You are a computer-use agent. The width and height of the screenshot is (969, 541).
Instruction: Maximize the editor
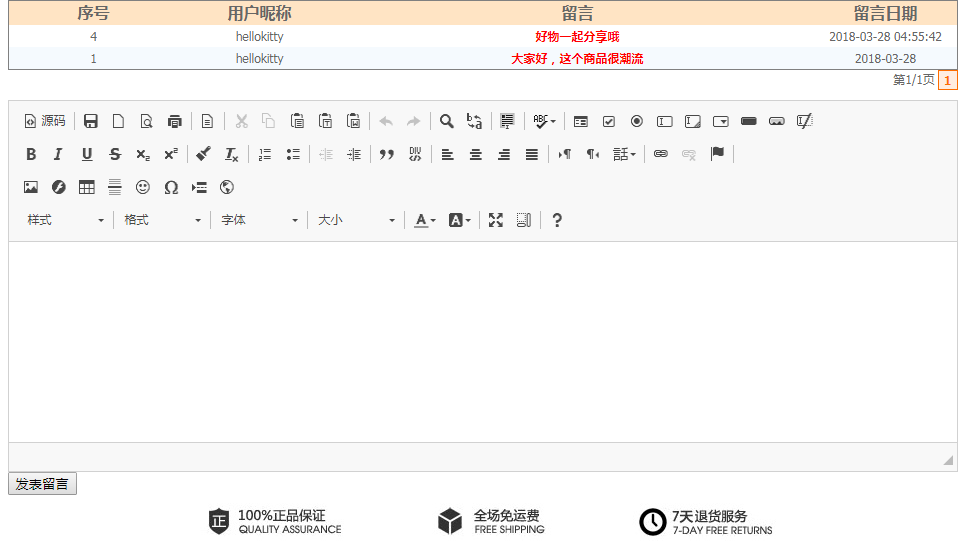tap(496, 220)
